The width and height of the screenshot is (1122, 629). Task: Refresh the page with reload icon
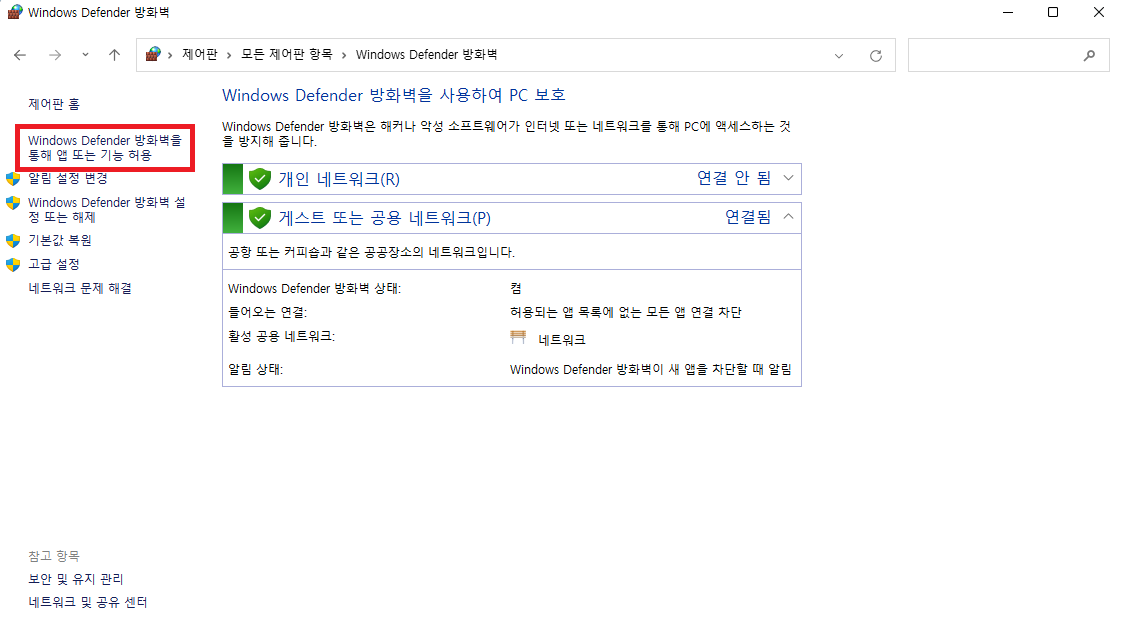pyautogui.click(x=876, y=56)
